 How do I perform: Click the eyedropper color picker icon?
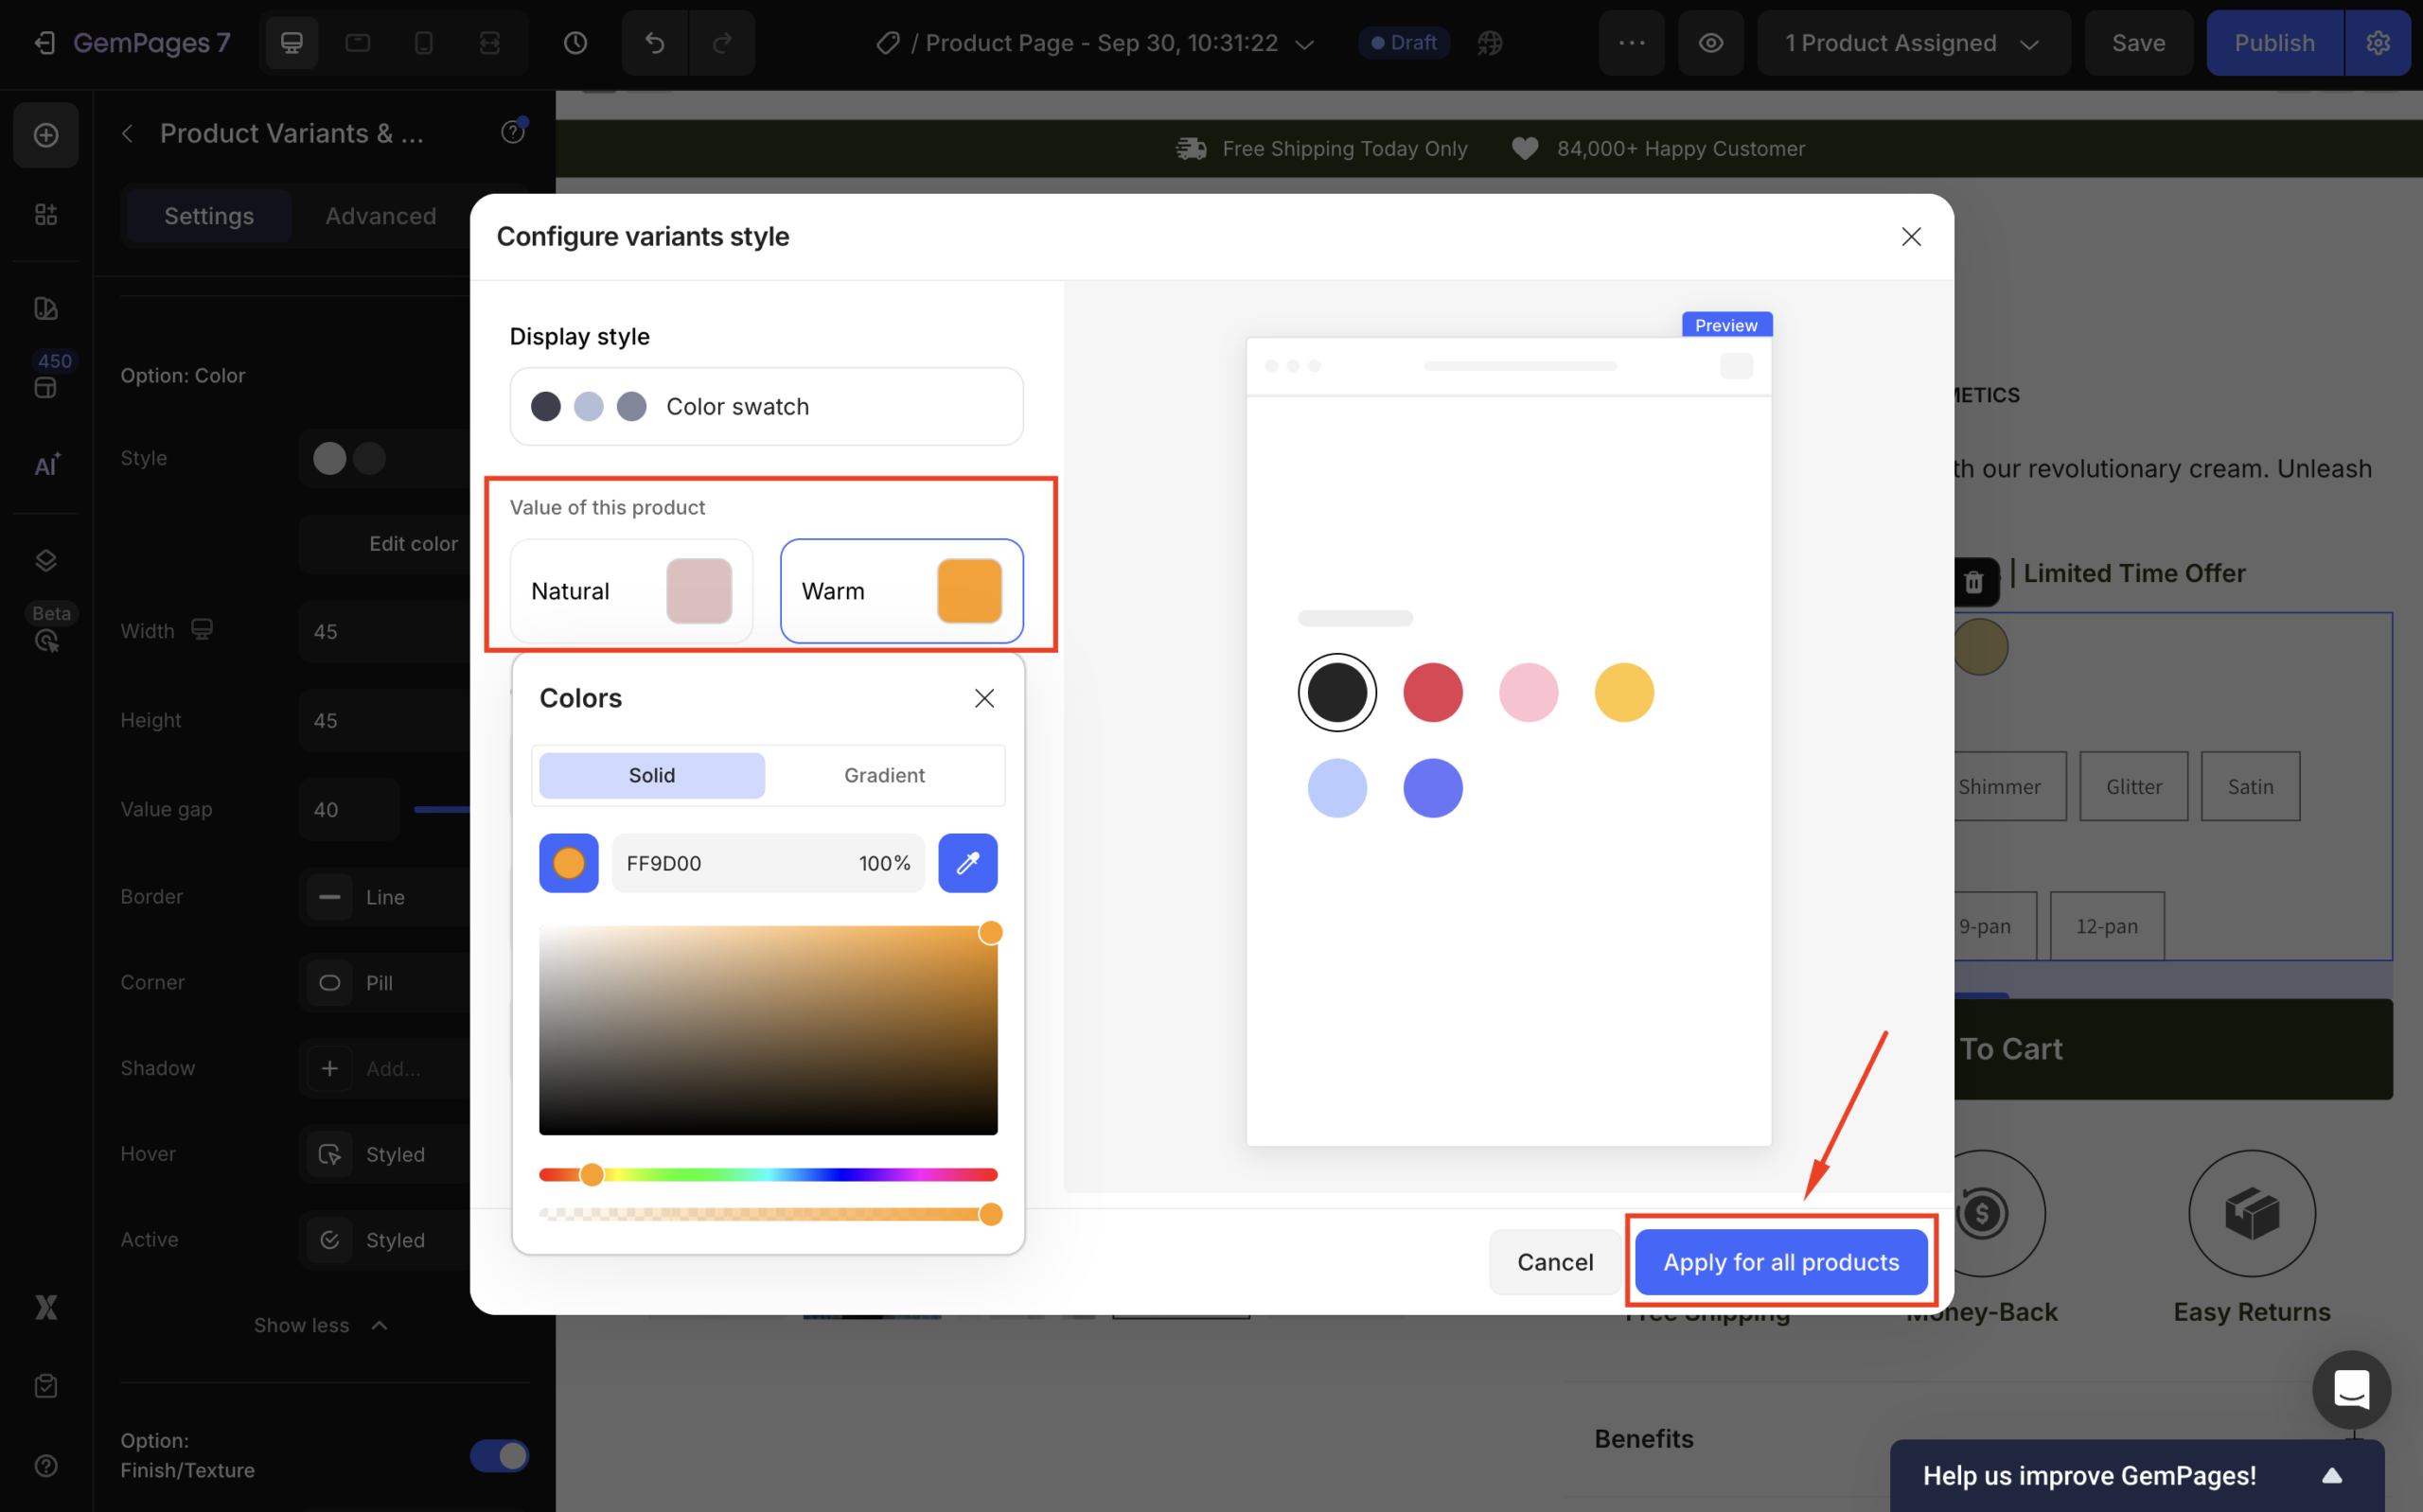click(967, 863)
